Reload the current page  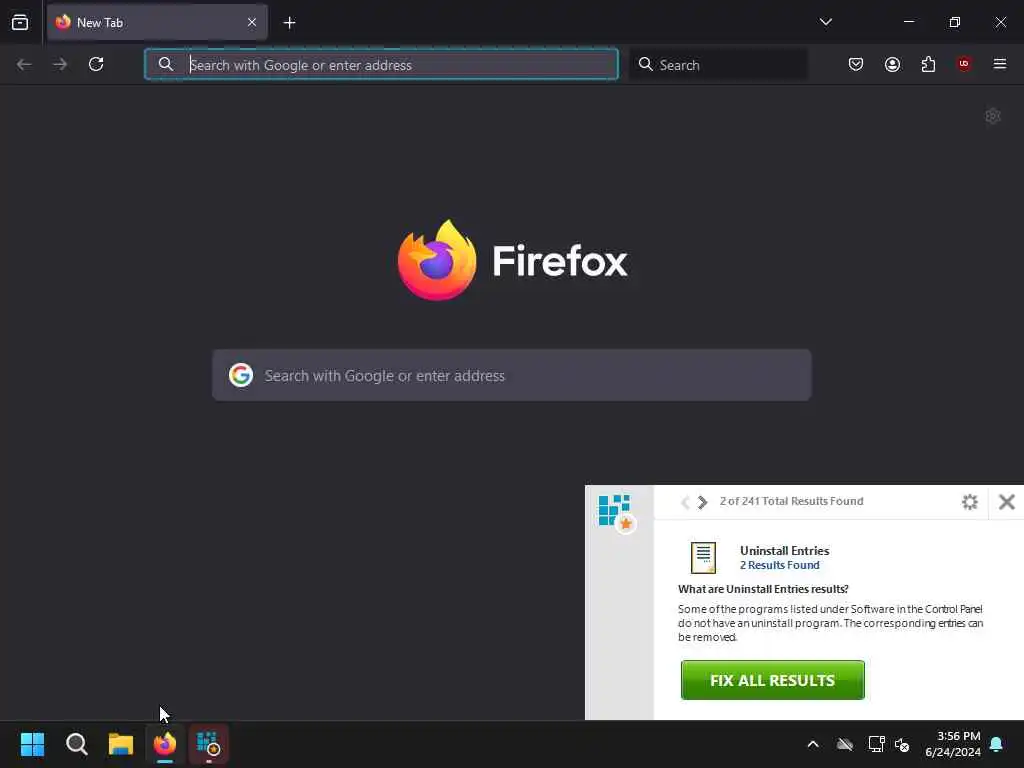[96, 64]
